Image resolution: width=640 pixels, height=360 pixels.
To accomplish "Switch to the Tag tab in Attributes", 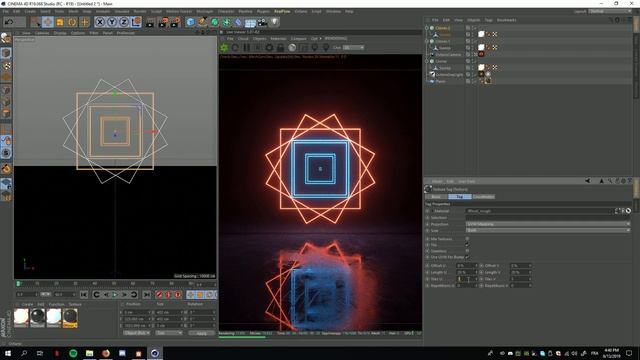I will click(x=460, y=197).
